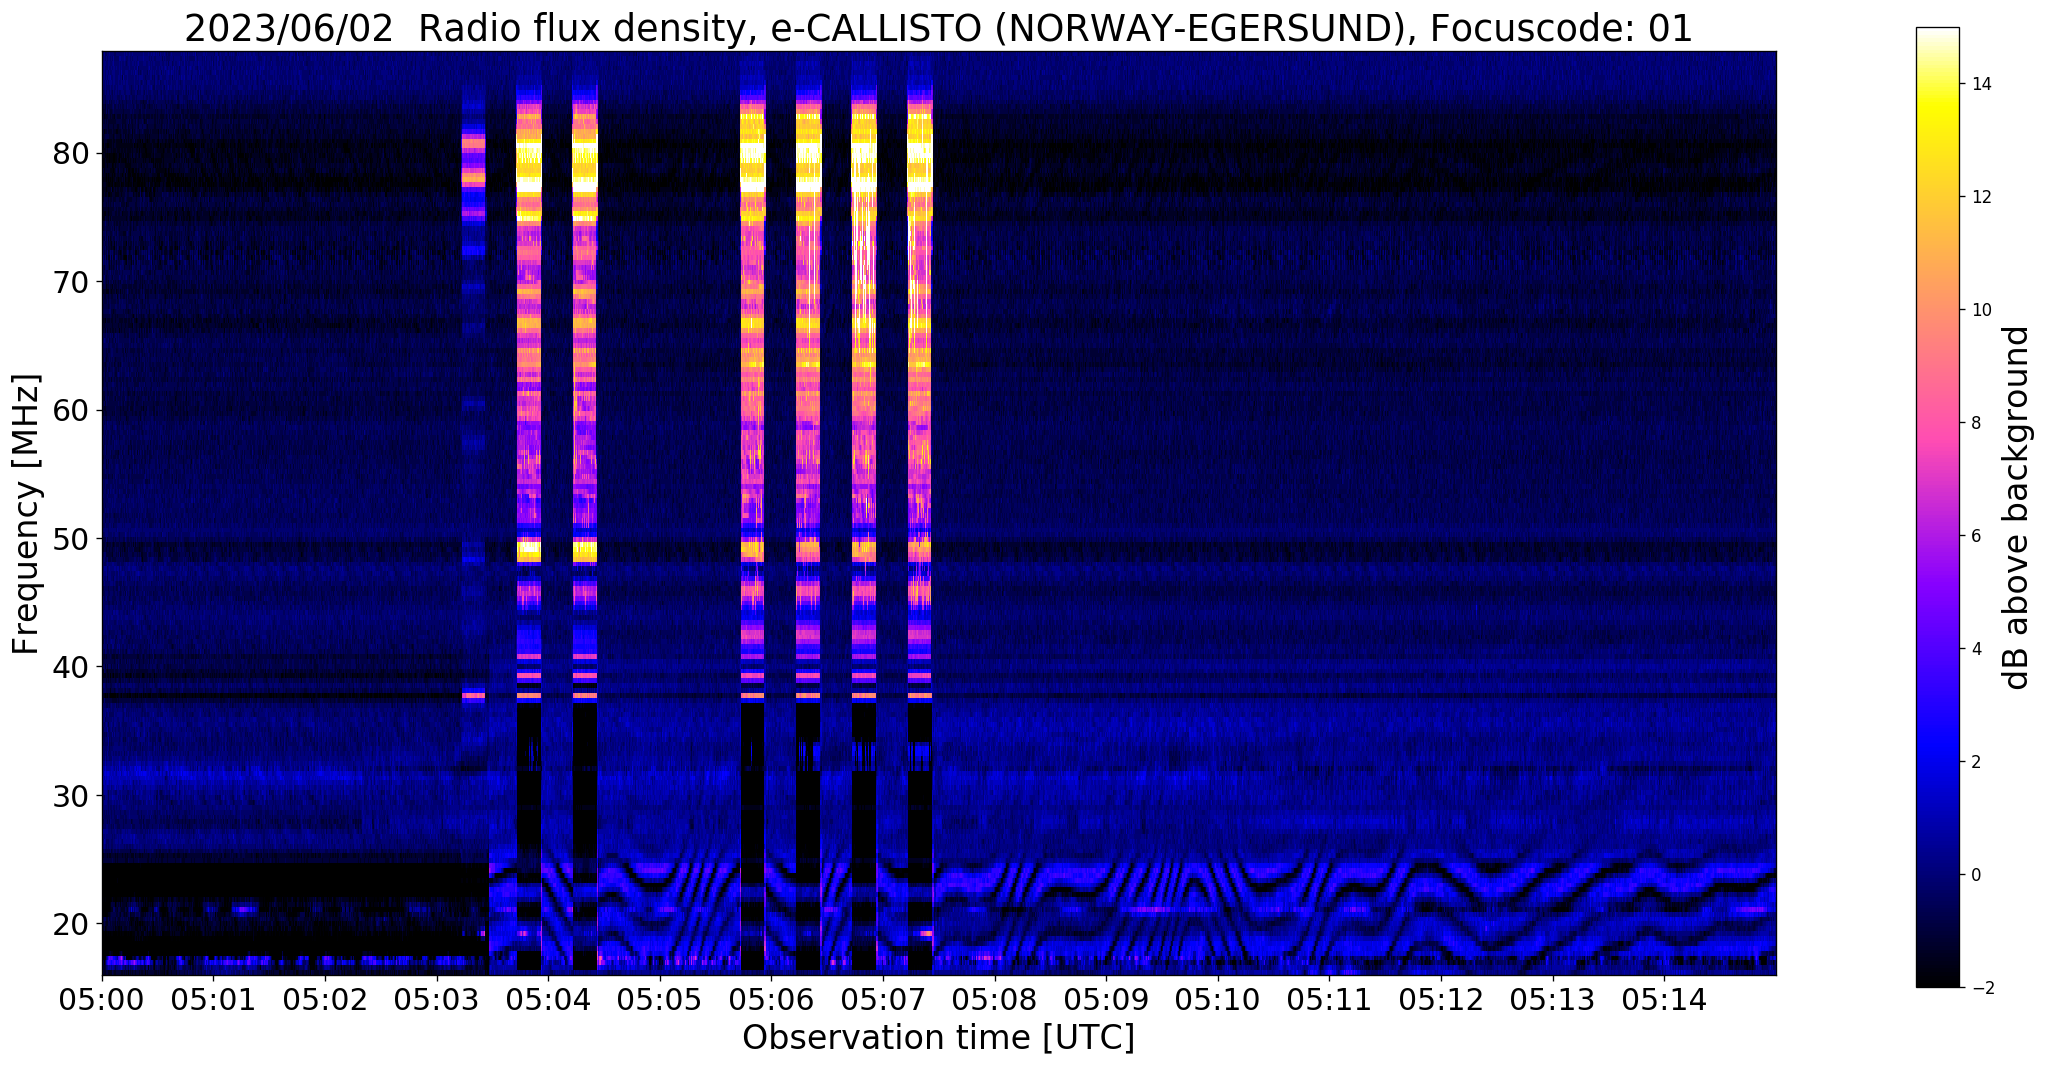Click the time tick '05:07'
Image resolution: width=2047 pixels, height=1067 pixels.
(883, 998)
